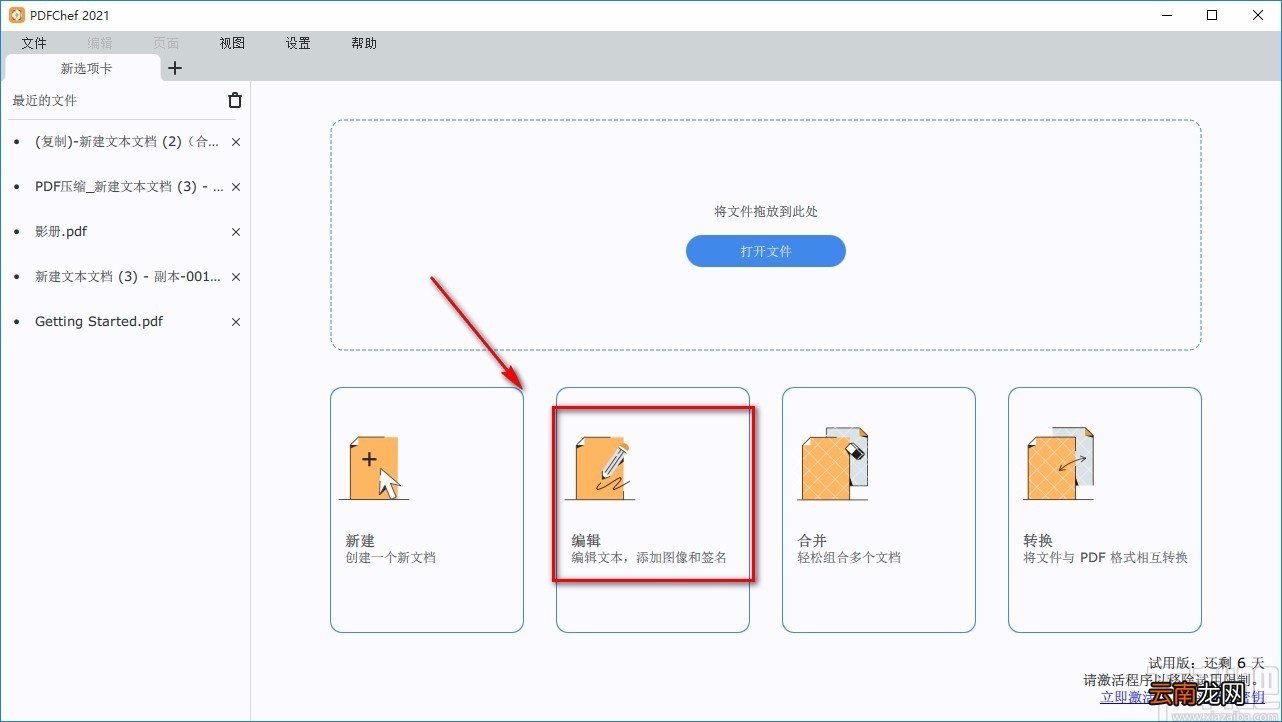This screenshot has height=722, width=1282.
Task: Maximize the PDFChef window
Action: pos(1212,15)
